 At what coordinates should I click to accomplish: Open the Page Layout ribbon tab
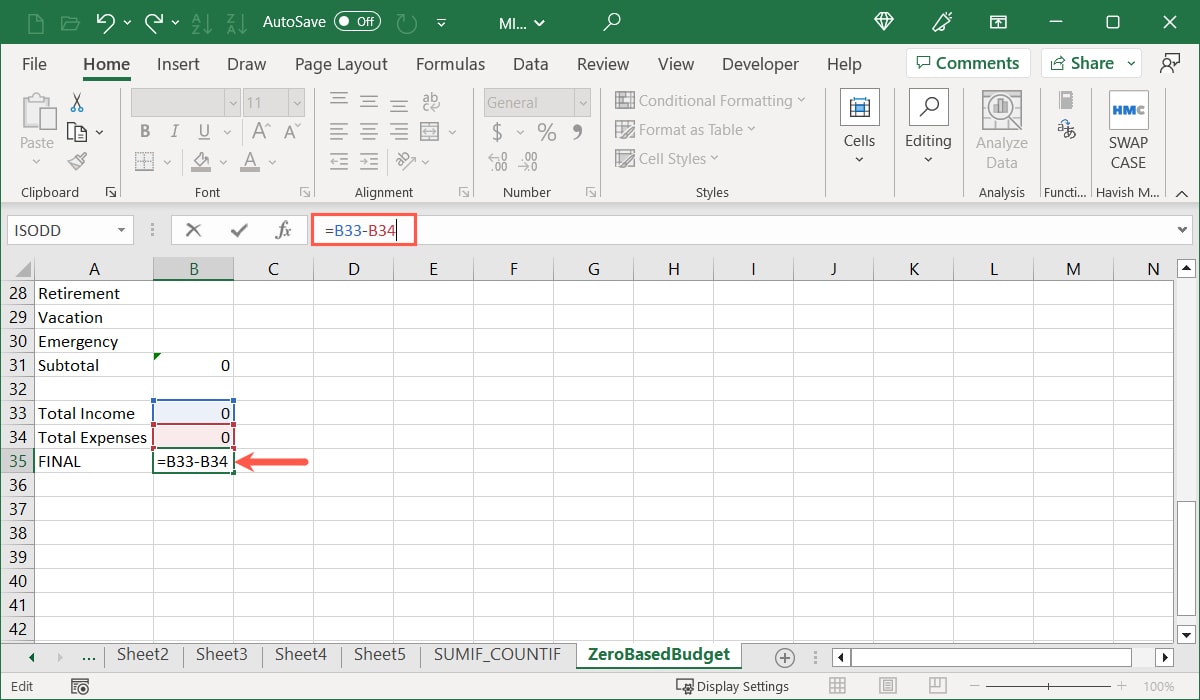(341, 64)
